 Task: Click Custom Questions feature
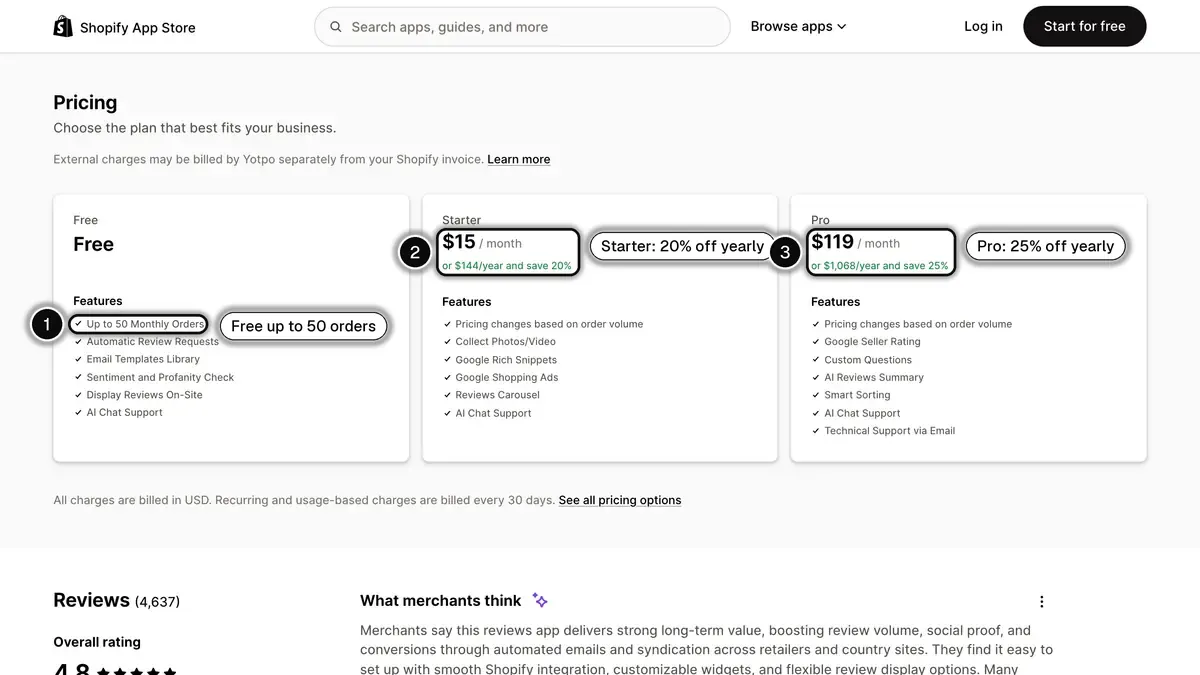coord(868,360)
